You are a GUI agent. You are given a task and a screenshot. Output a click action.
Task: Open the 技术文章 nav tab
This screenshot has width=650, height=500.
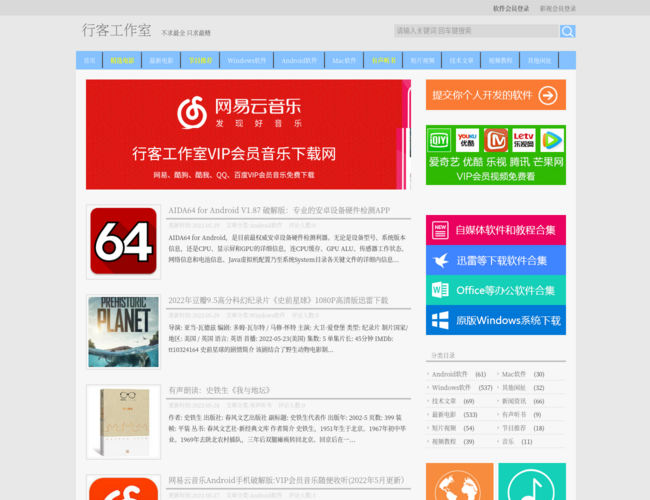pyautogui.click(x=461, y=61)
